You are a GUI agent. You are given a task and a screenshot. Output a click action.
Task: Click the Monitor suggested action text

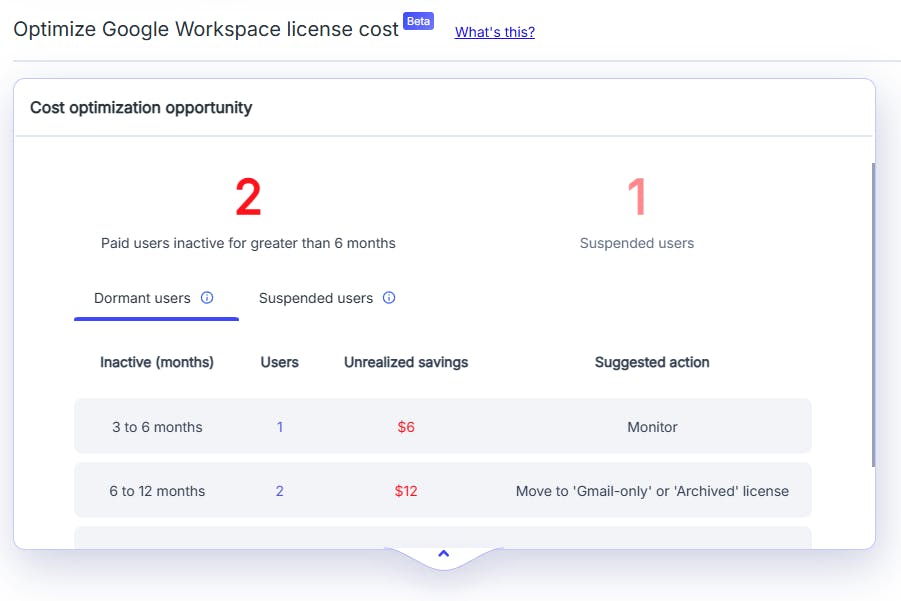click(x=652, y=427)
